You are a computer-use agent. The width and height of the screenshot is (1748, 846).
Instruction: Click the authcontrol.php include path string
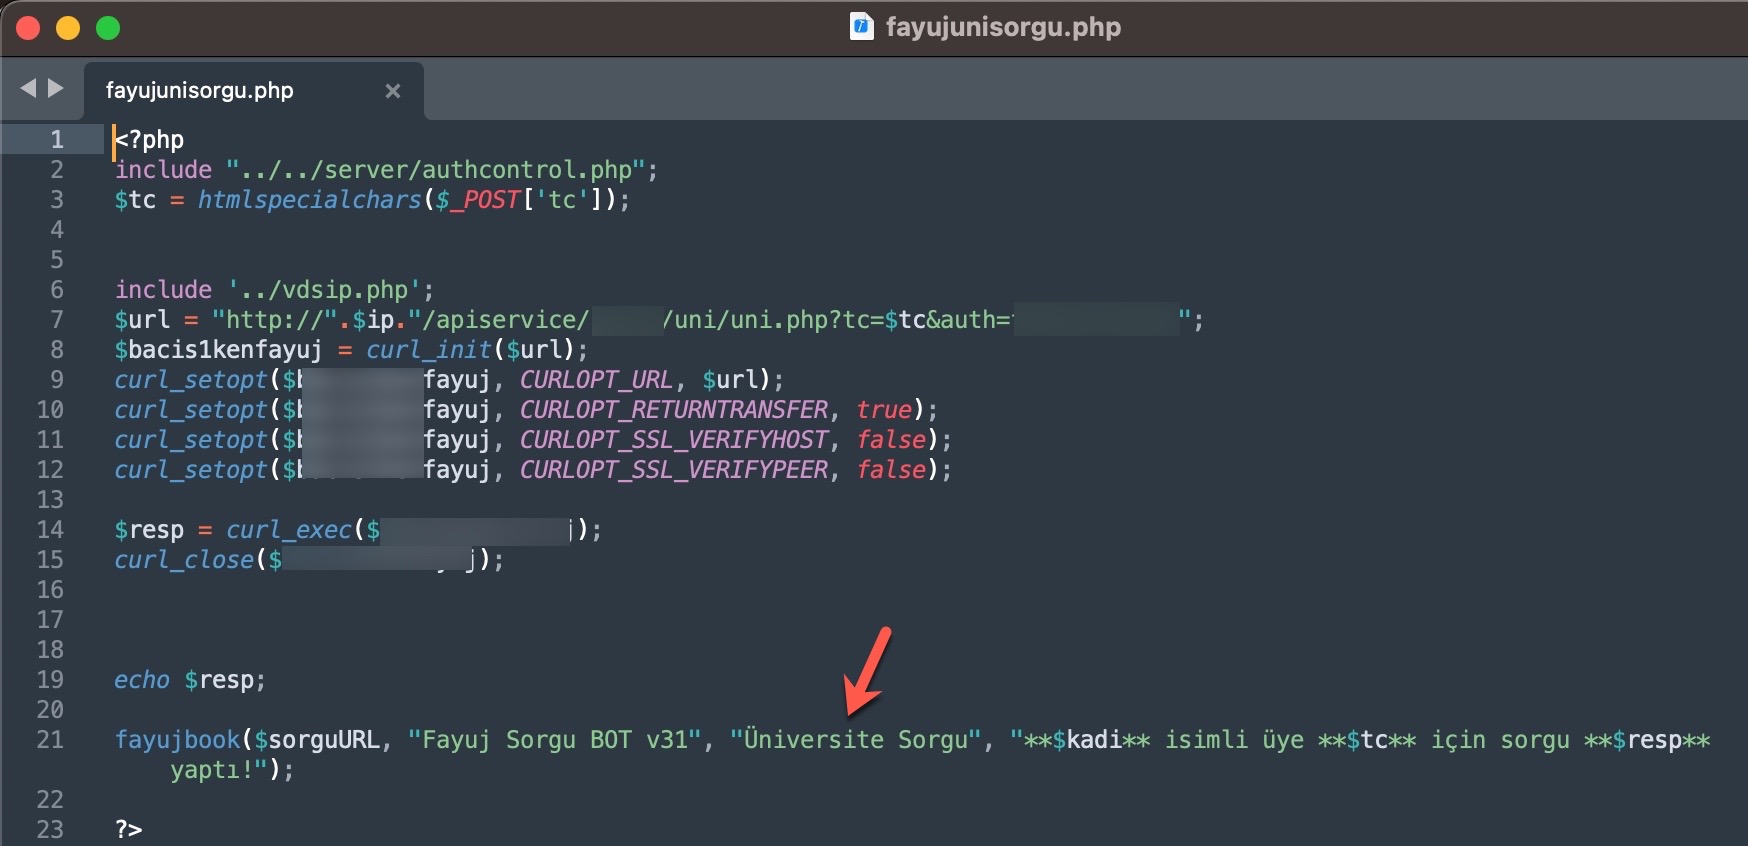click(x=435, y=170)
